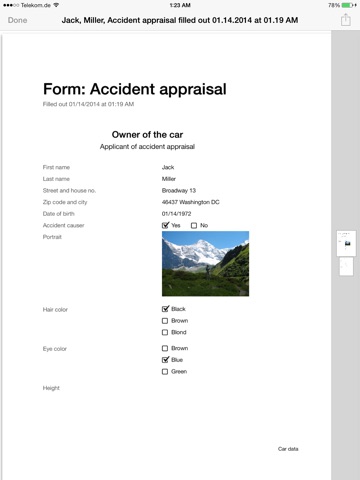Tap the Form: Accident appraisal heading

135,89
